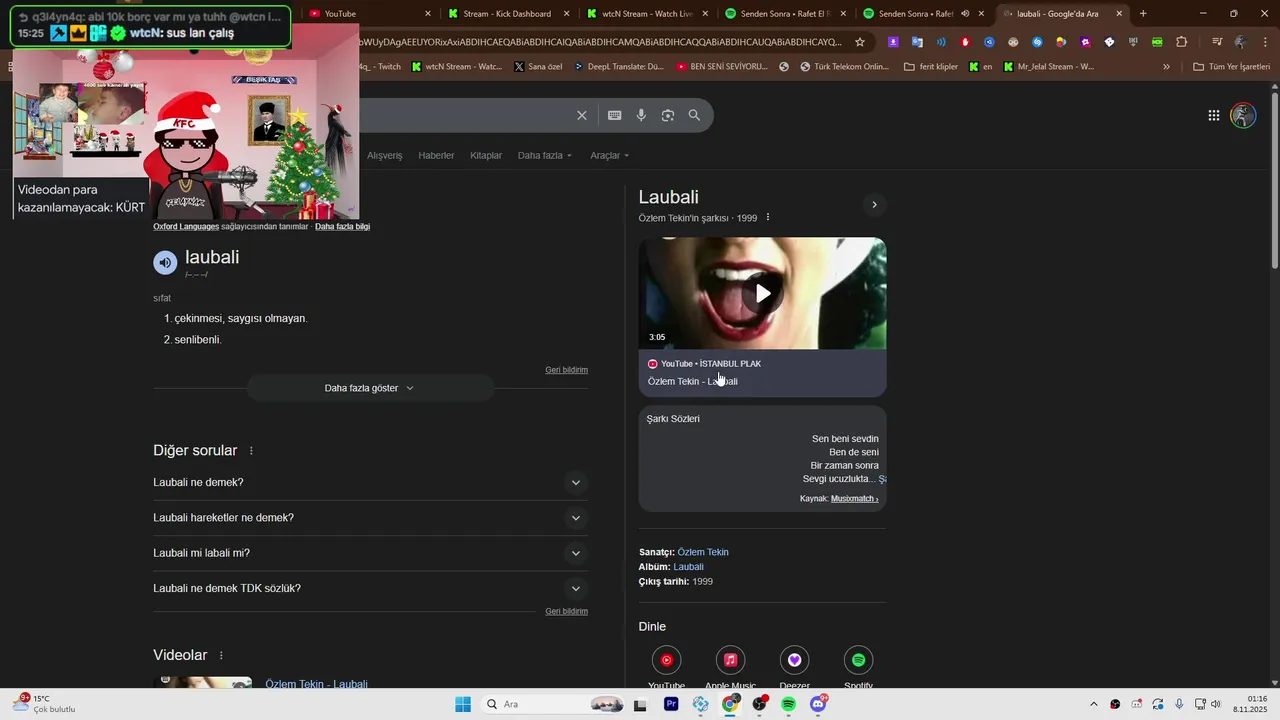Switch to the YouTube browser tab

pos(369,14)
